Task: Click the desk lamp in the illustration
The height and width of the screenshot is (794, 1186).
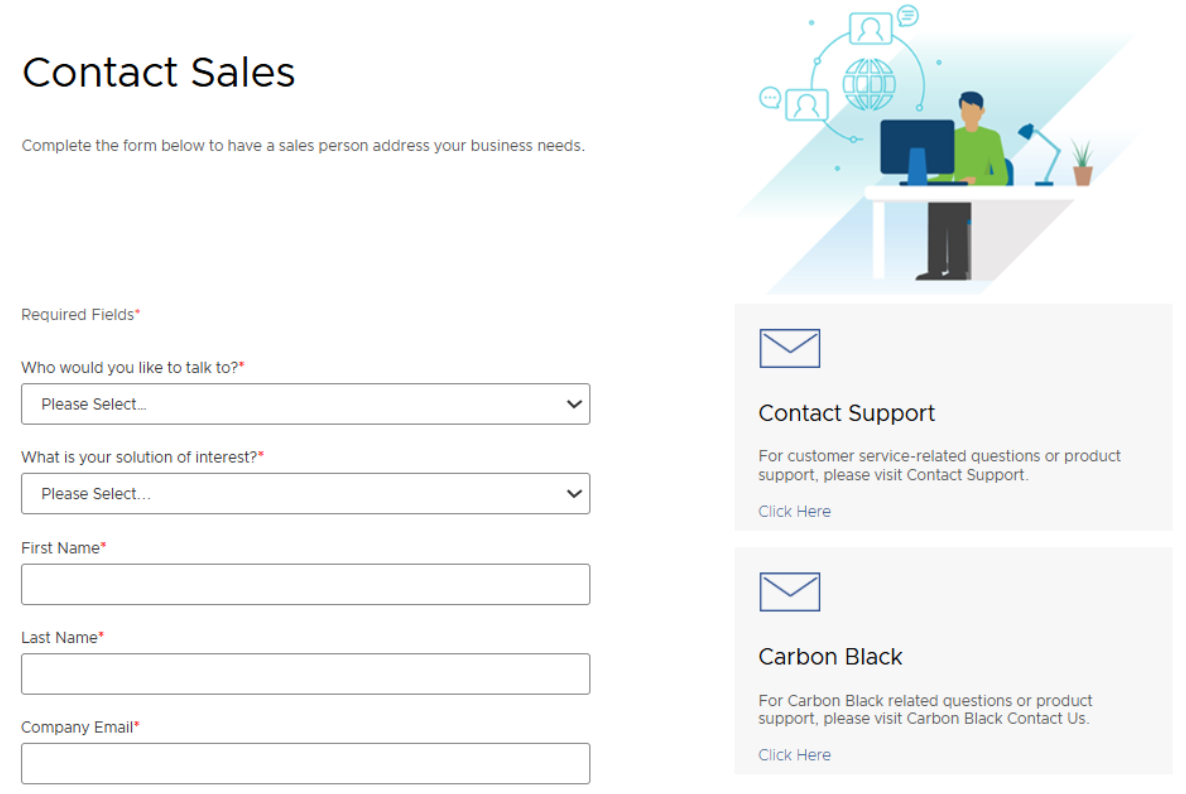Action: tap(1041, 153)
